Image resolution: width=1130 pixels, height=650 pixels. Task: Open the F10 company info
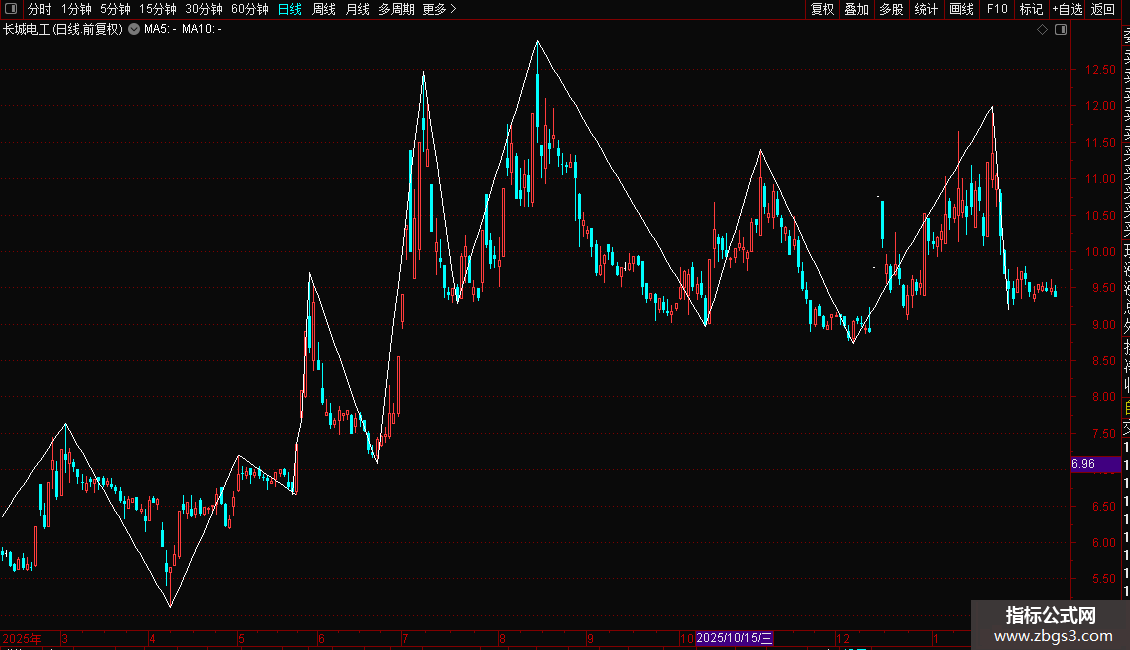[997, 9]
